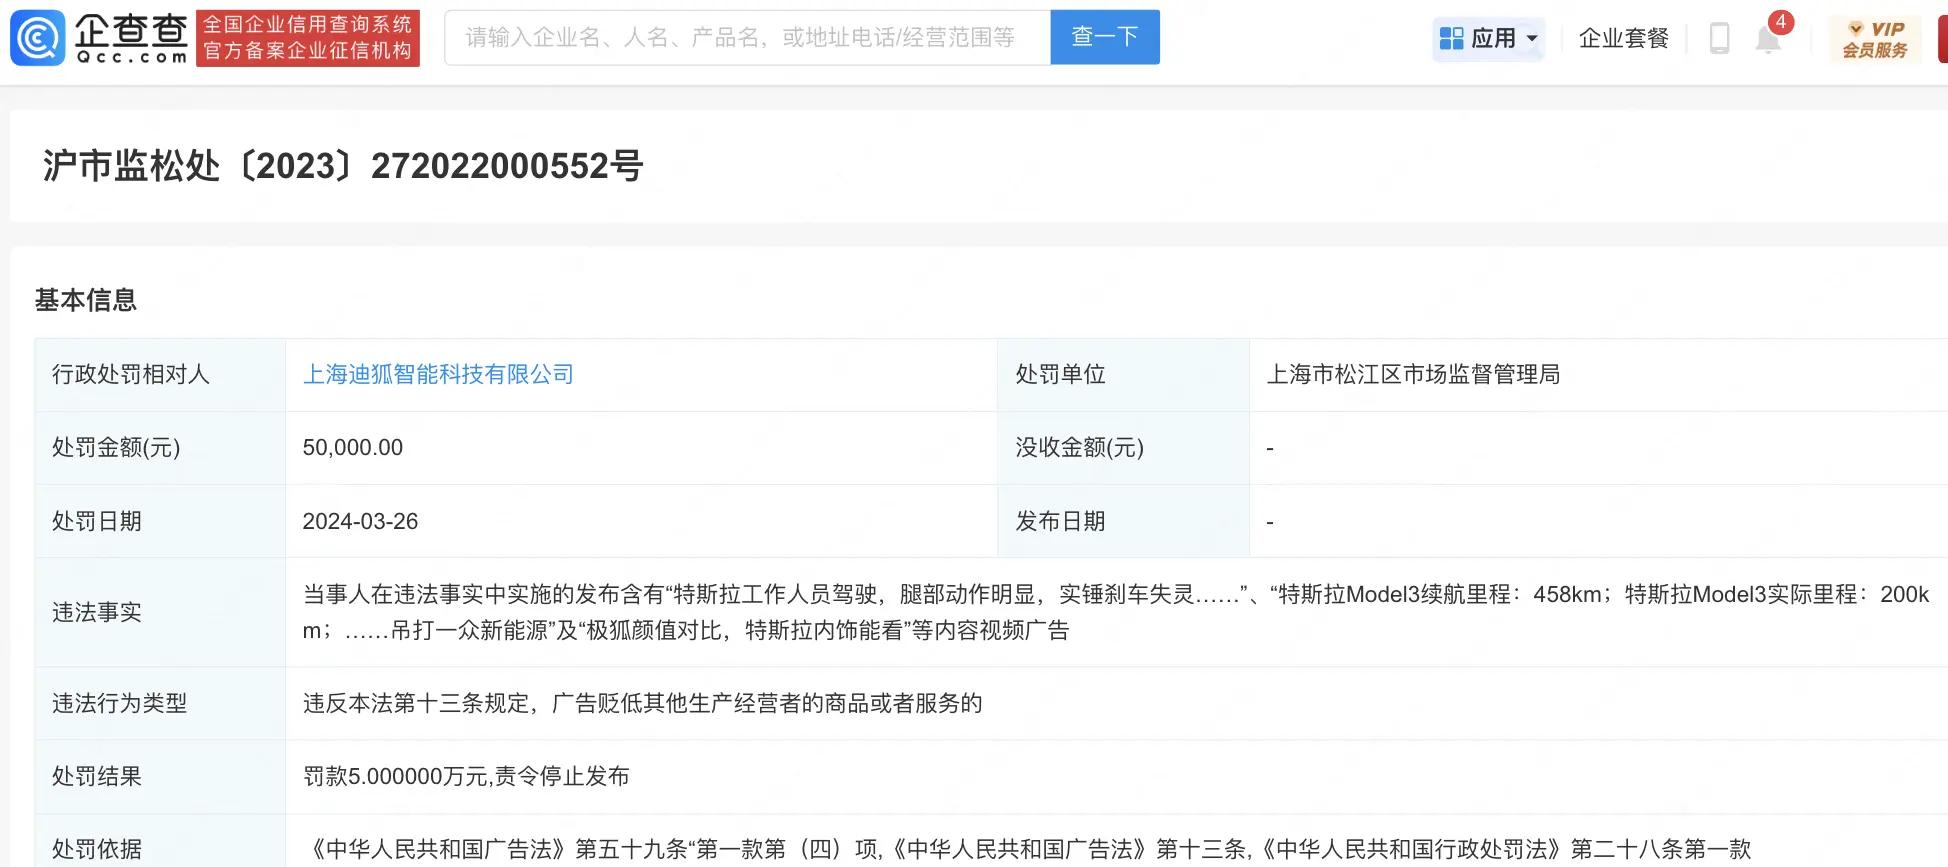Select the 中华人民共和国广告法 legal basis text
The height and width of the screenshot is (867, 1948).
click(1027, 849)
